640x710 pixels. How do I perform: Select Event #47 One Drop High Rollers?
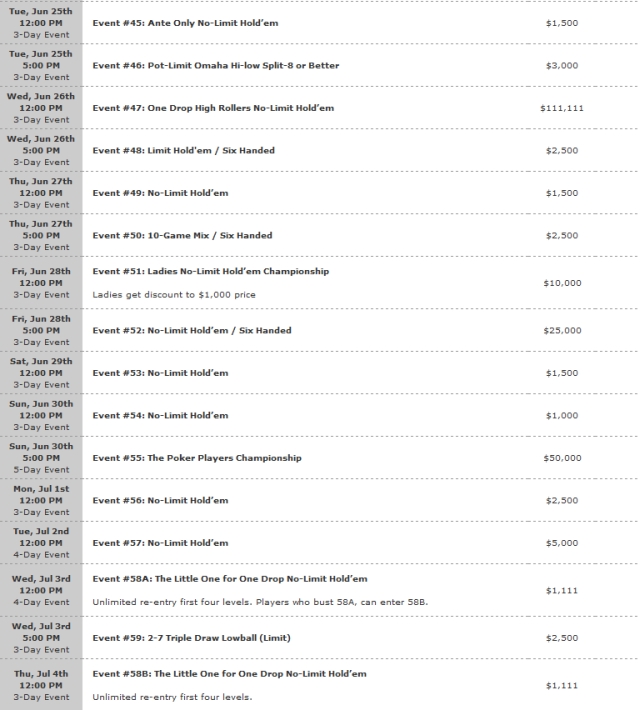tap(213, 108)
